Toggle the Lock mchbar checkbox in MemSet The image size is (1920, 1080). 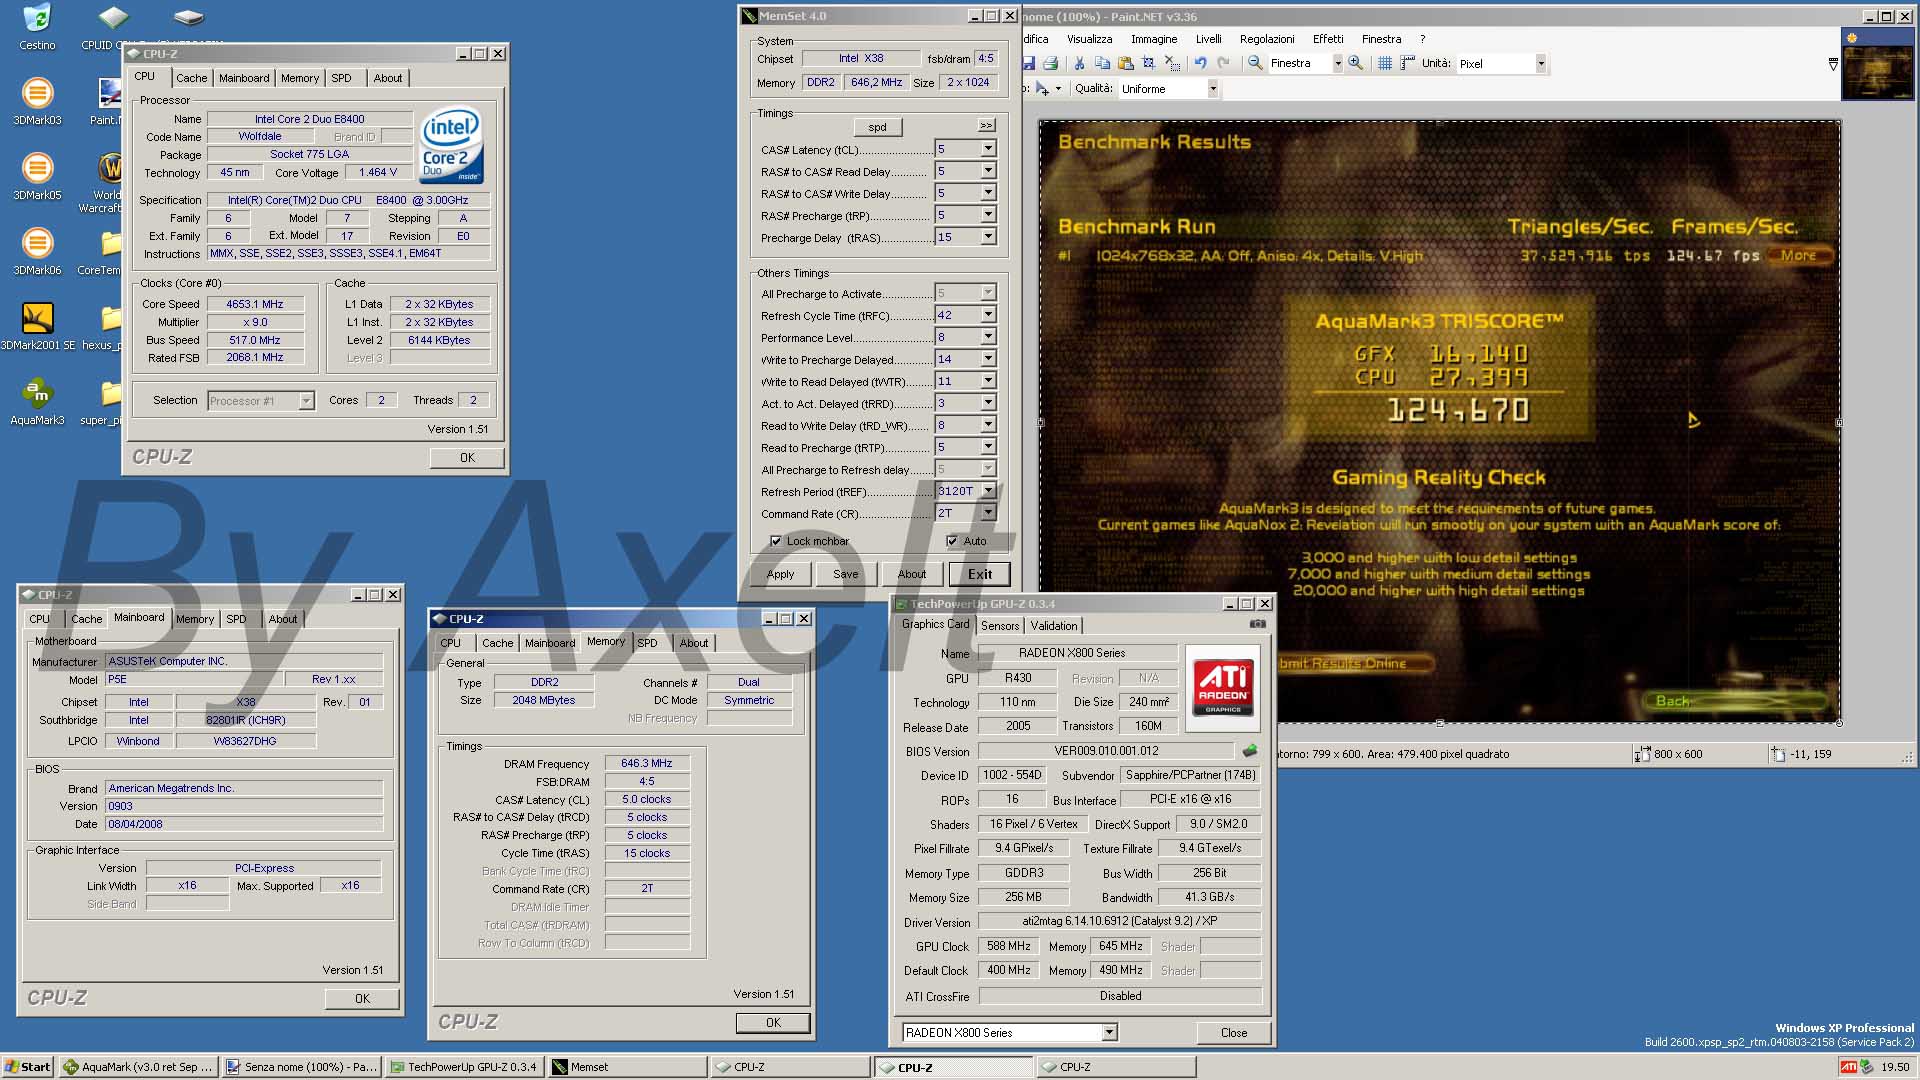pyautogui.click(x=775, y=541)
